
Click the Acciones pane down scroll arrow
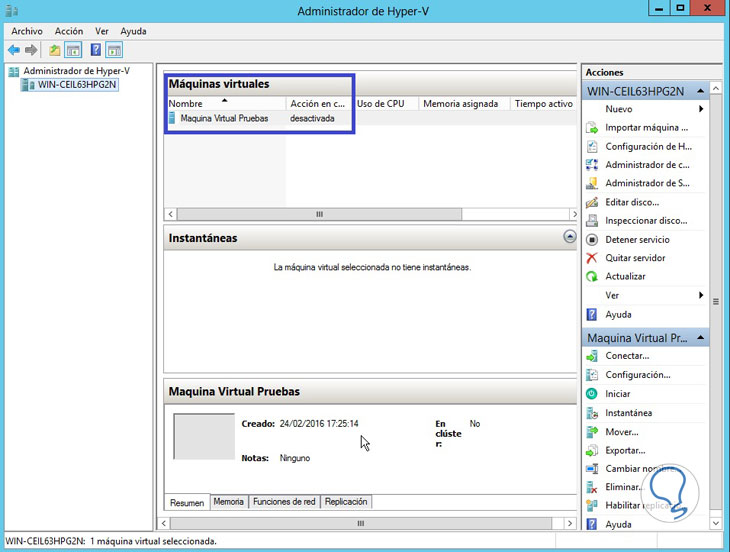pos(716,523)
